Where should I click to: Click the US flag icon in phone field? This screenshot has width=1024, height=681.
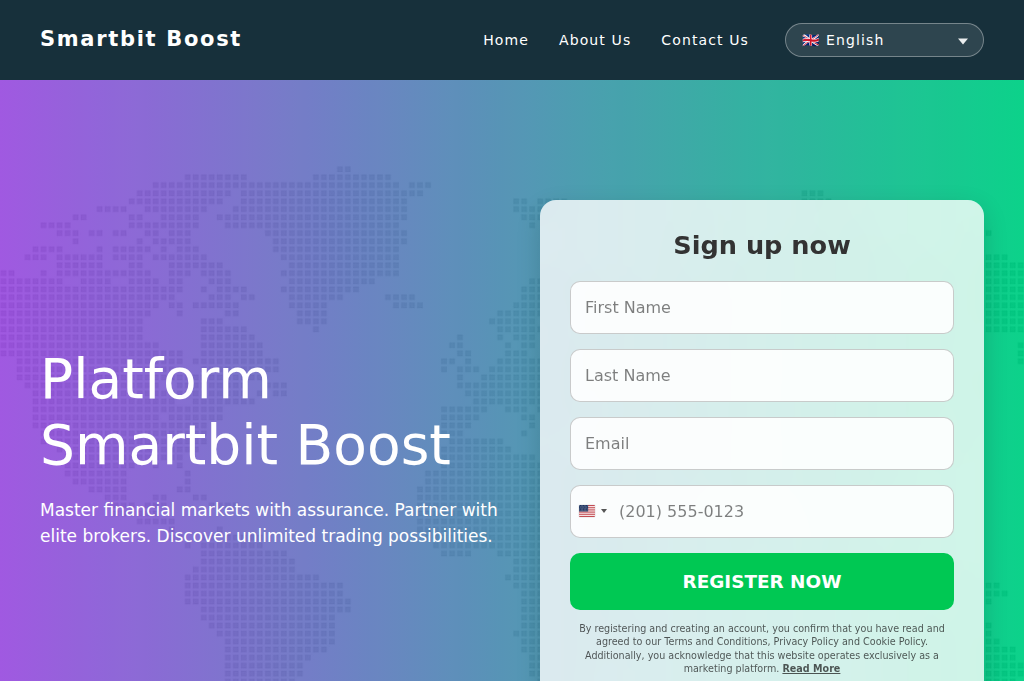point(588,511)
